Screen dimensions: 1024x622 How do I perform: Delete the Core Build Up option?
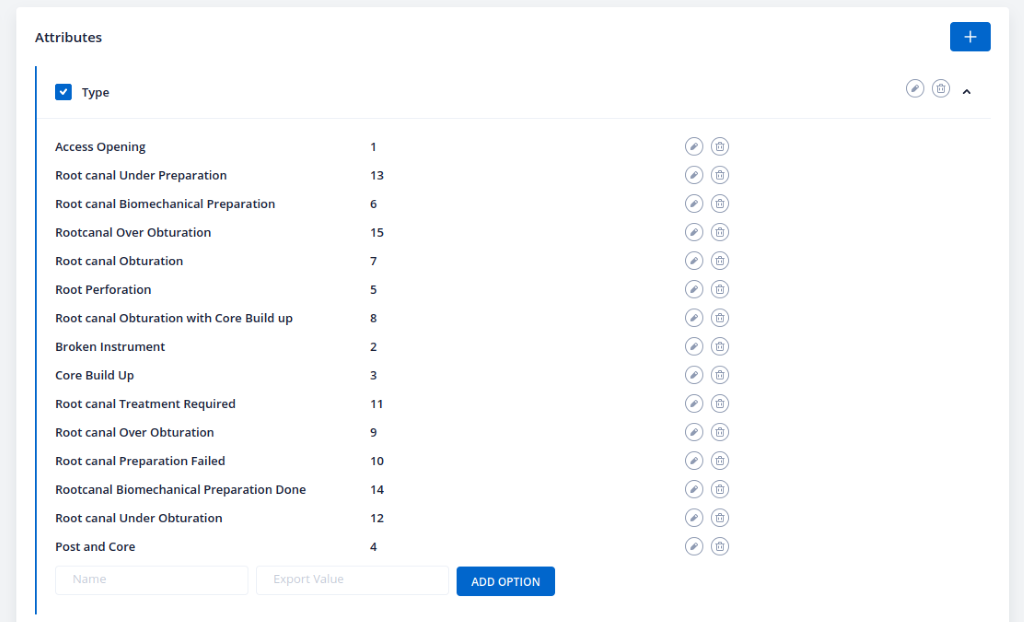[720, 375]
